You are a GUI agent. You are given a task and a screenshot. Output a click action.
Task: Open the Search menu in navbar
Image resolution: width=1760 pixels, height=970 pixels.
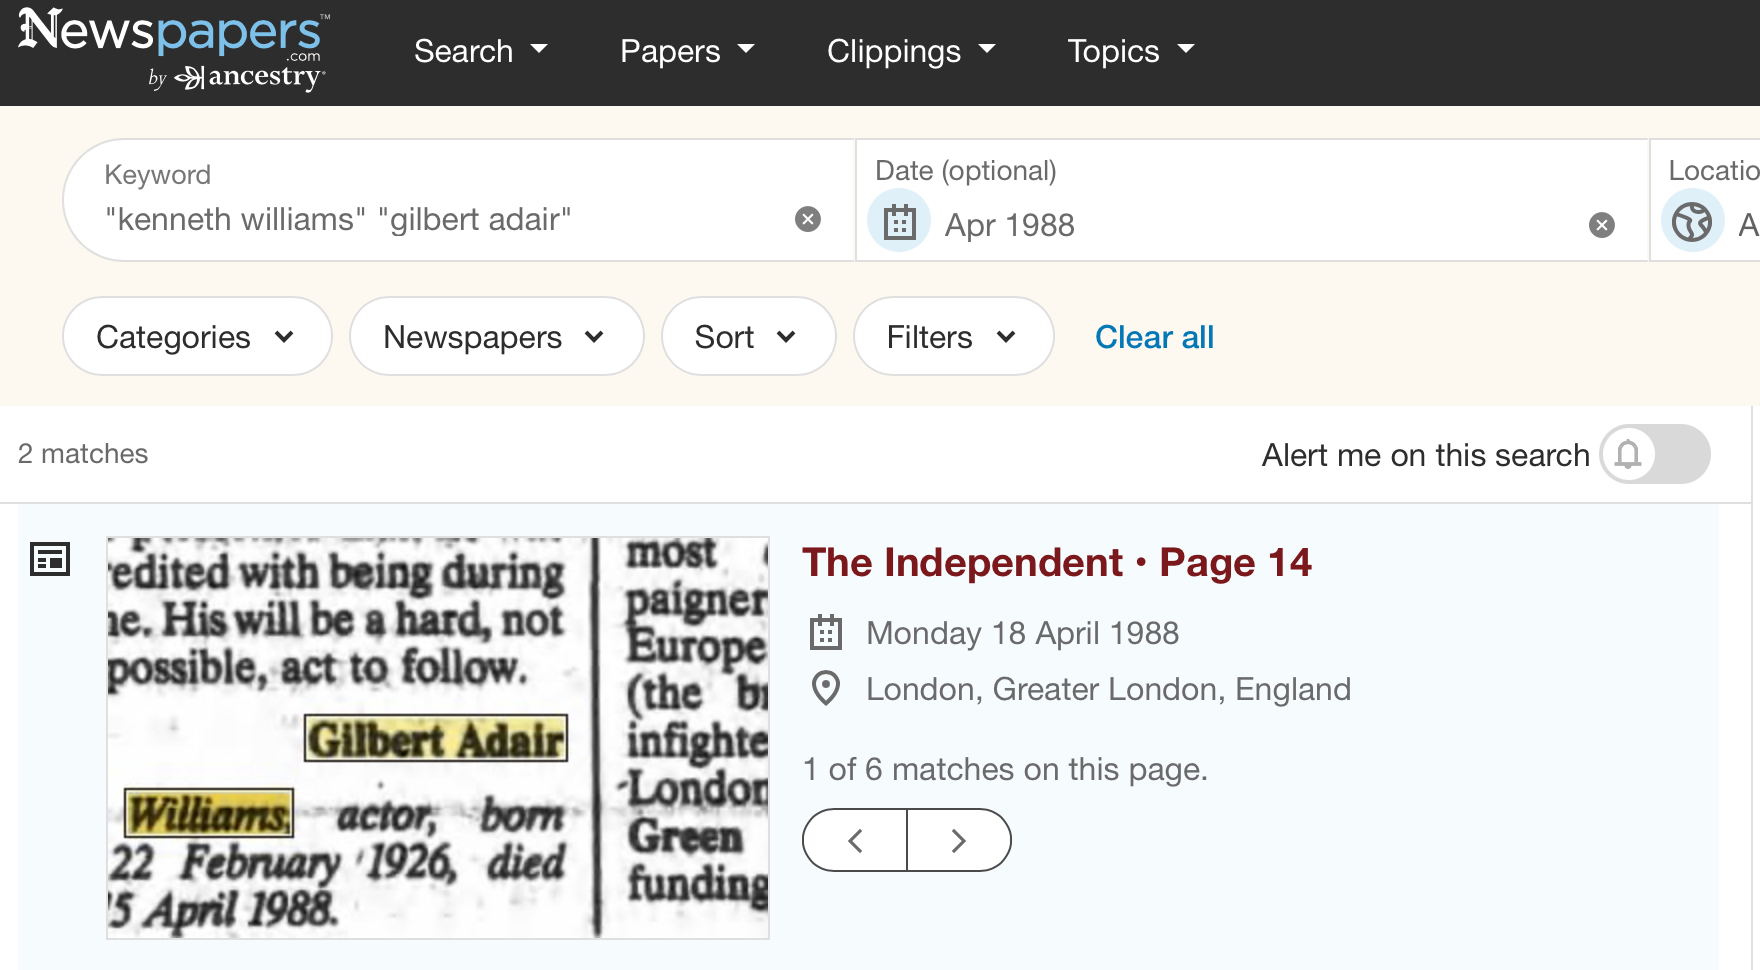pyautogui.click(x=481, y=51)
